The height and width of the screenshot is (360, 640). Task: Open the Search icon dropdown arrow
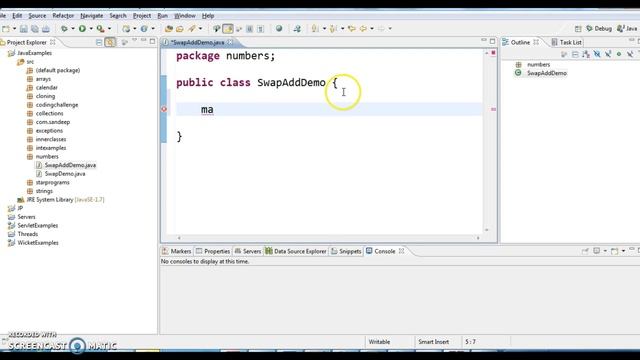point(200,29)
